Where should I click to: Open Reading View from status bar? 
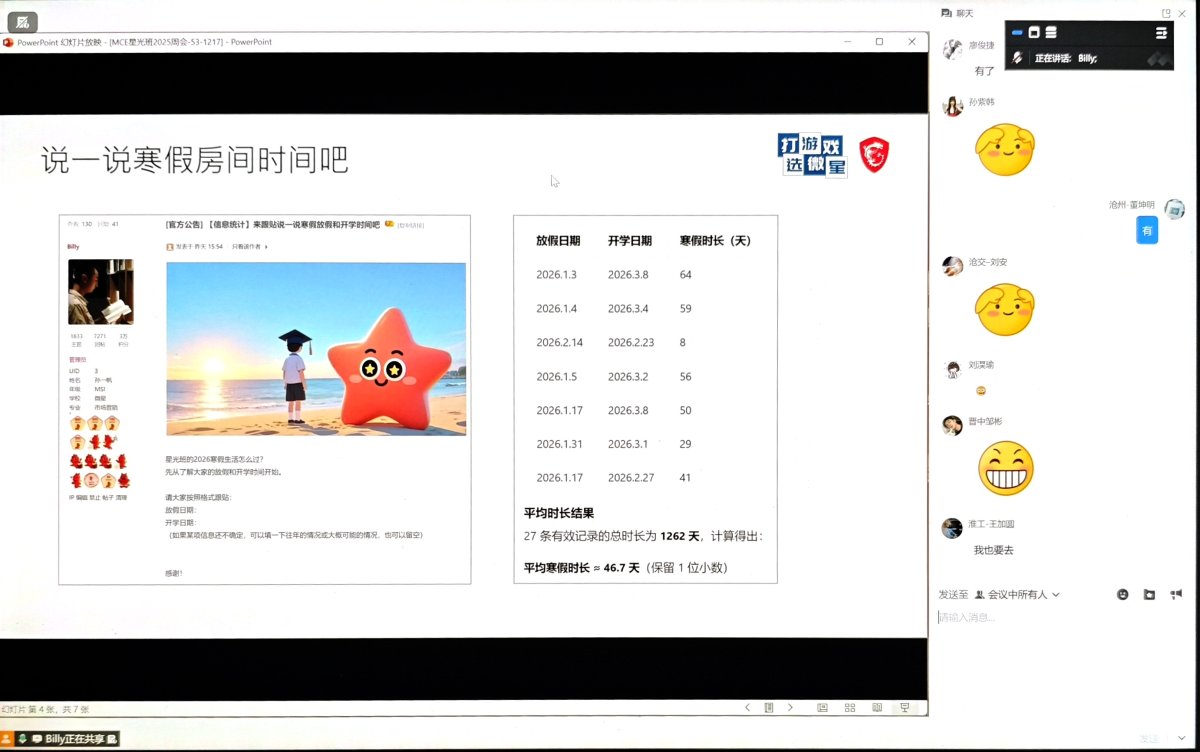click(877, 708)
